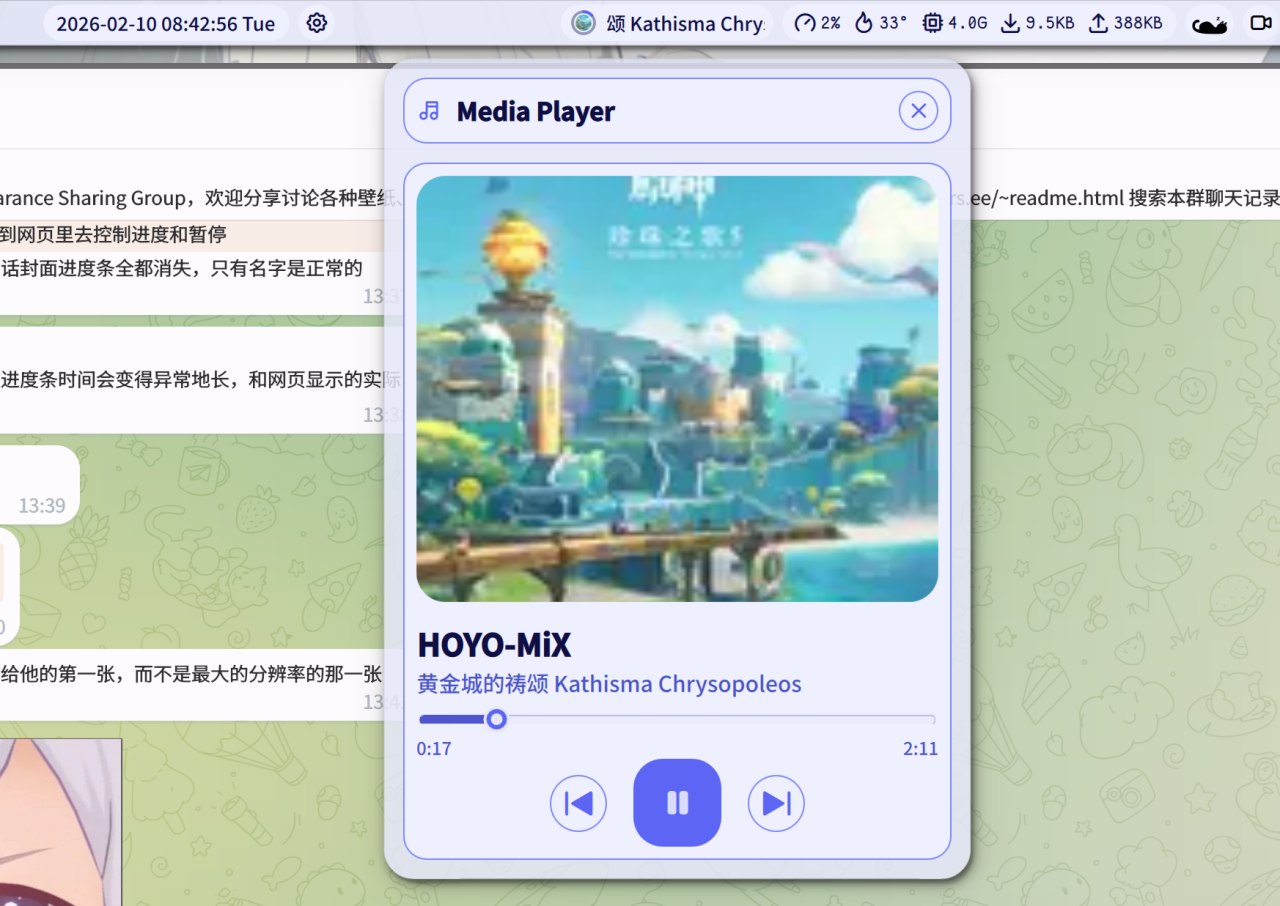Close the Media Player popup
Image resolution: width=1280 pixels, height=906 pixels.
coord(918,110)
